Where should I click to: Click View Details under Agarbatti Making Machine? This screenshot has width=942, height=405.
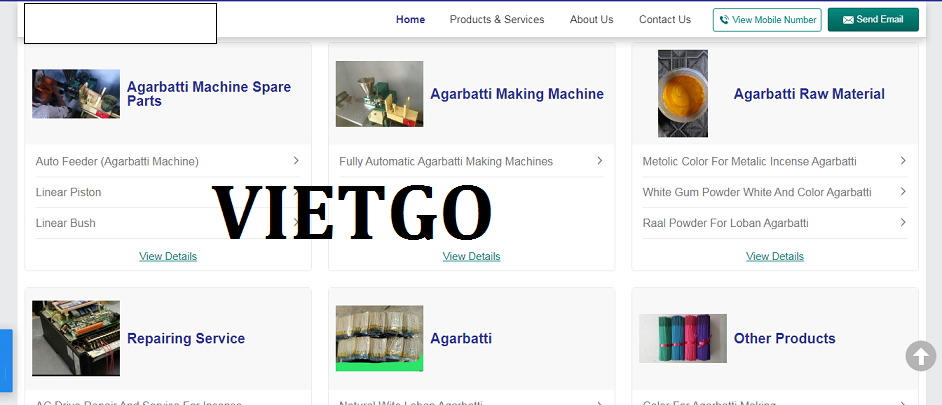coord(471,257)
